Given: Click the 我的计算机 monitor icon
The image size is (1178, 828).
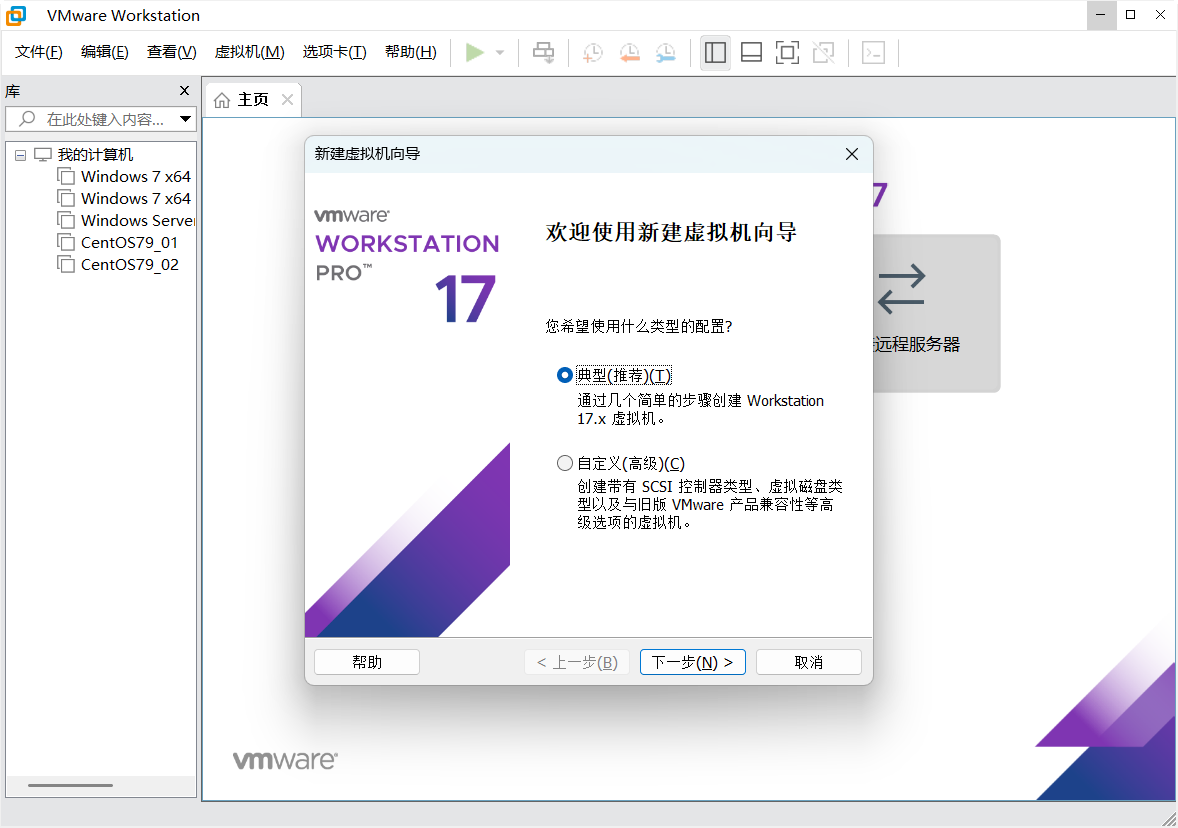Looking at the screenshot, I should point(43,155).
